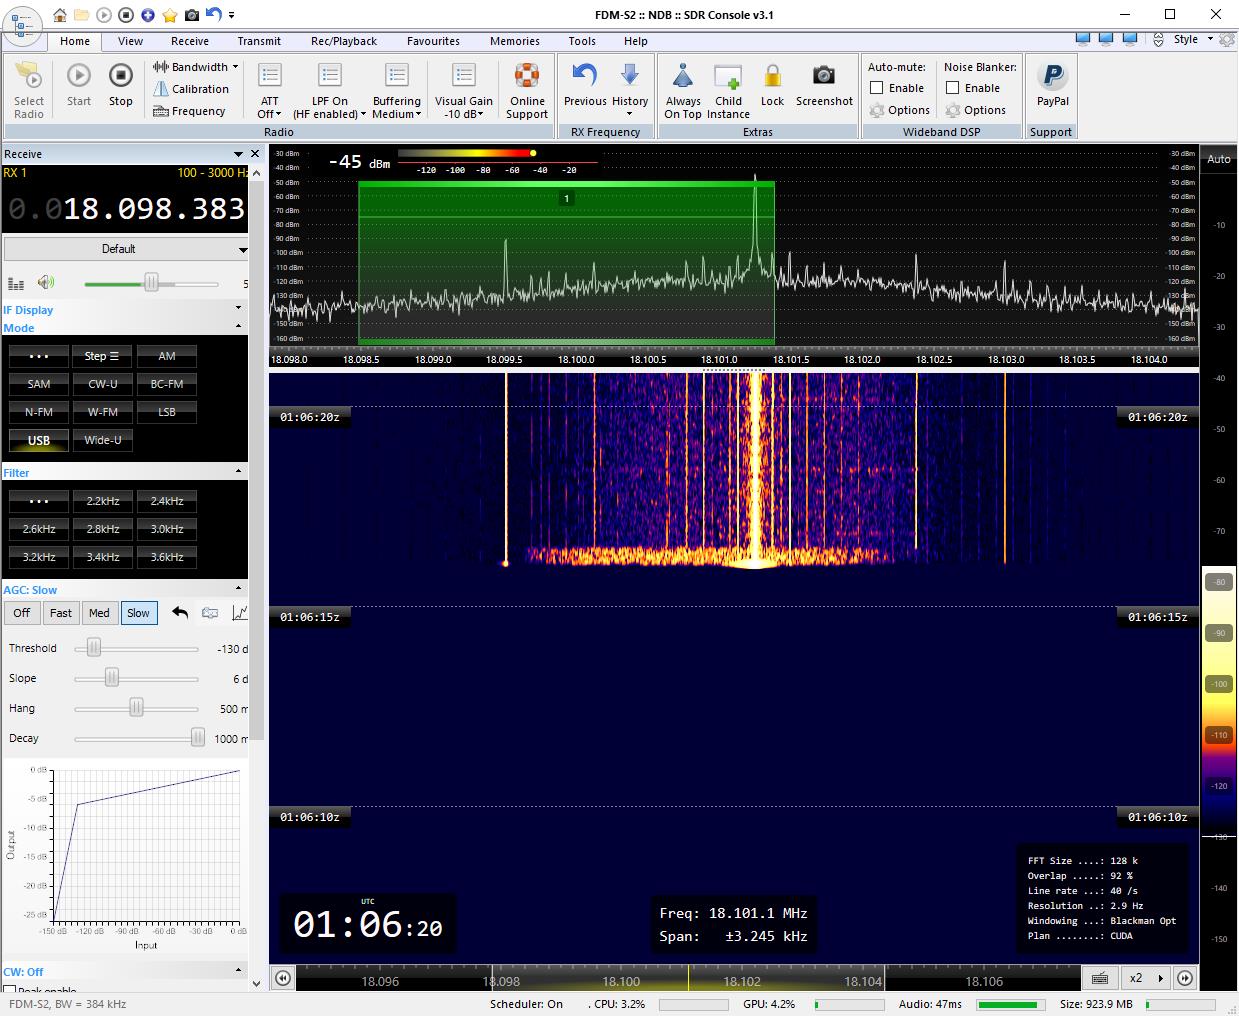Switch to the Receive ribbon tab
1239x1016 pixels.
pos(189,41)
